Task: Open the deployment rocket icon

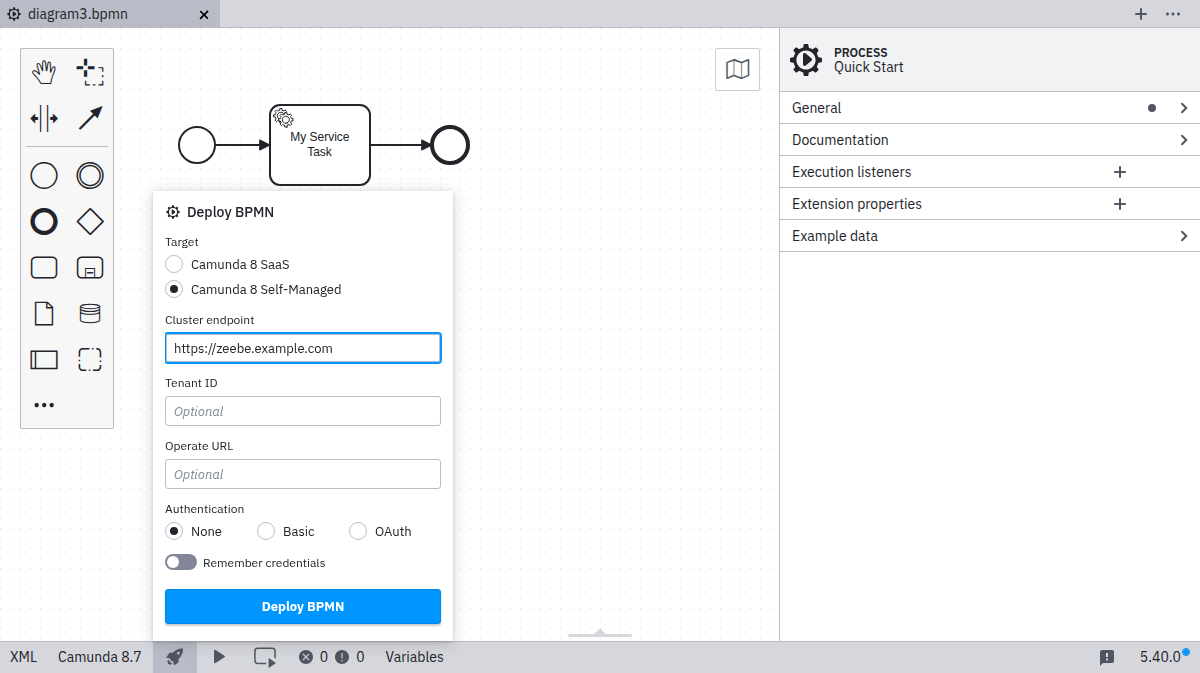Action: 175,657
